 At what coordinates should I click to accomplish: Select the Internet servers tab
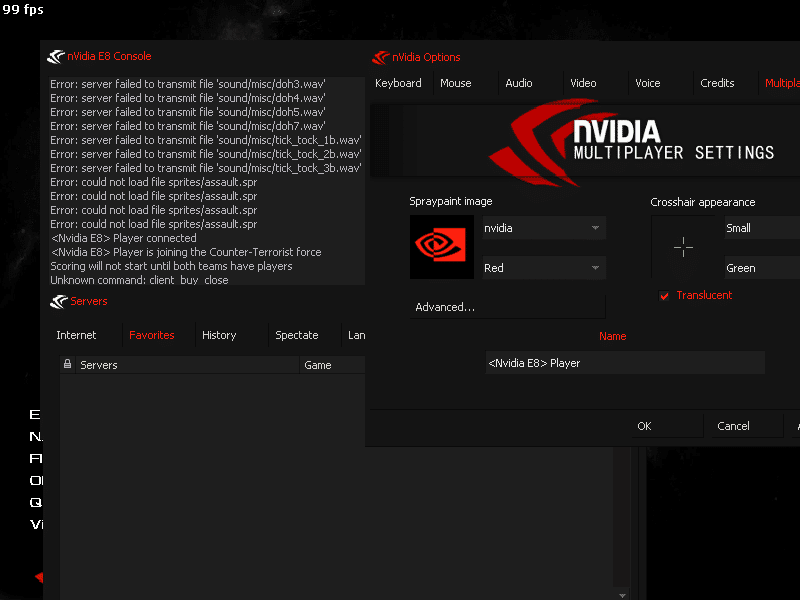[76, 335]
